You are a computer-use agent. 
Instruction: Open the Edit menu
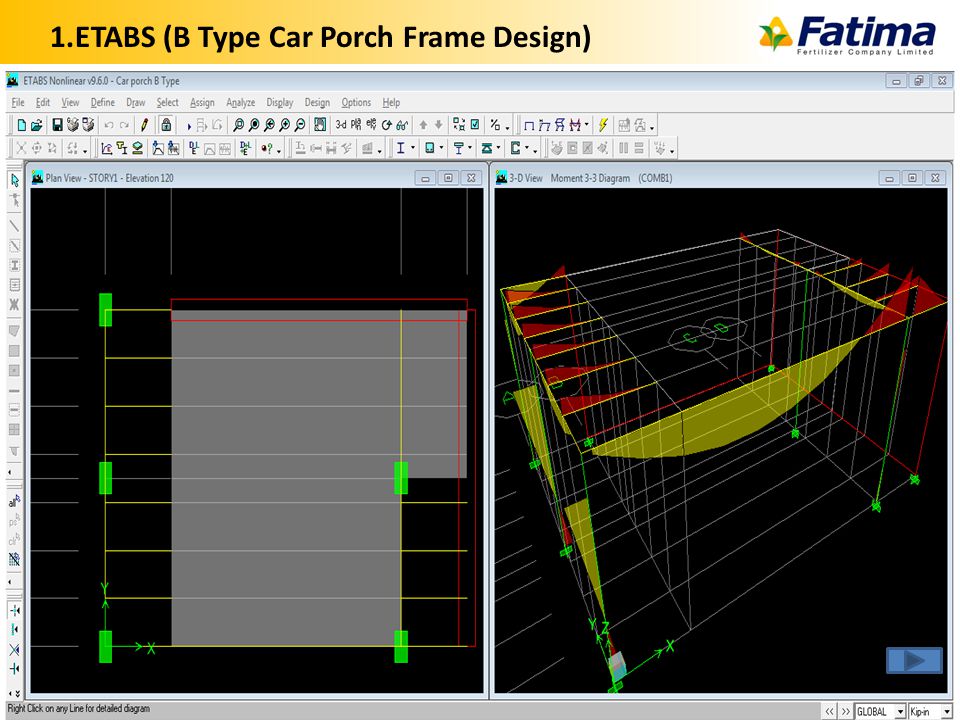pos(43,102)
